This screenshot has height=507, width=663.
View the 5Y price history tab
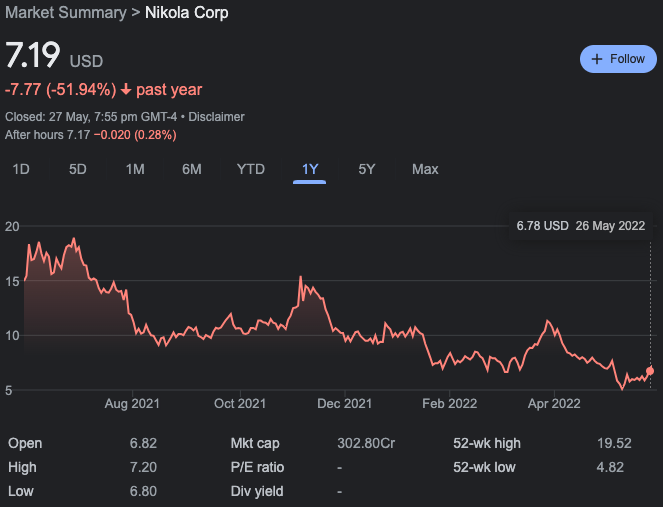[367, 169]
